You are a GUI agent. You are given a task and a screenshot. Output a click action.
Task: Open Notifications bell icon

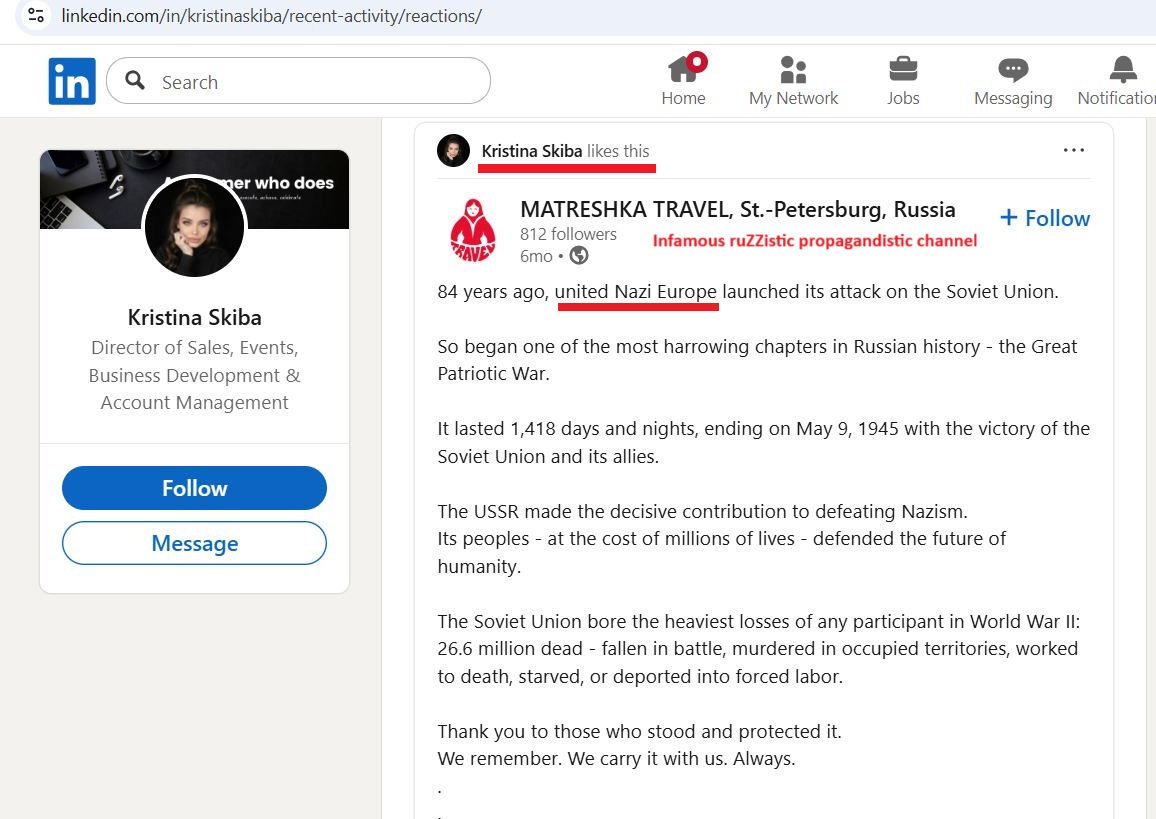click(x=1123, y=70)
